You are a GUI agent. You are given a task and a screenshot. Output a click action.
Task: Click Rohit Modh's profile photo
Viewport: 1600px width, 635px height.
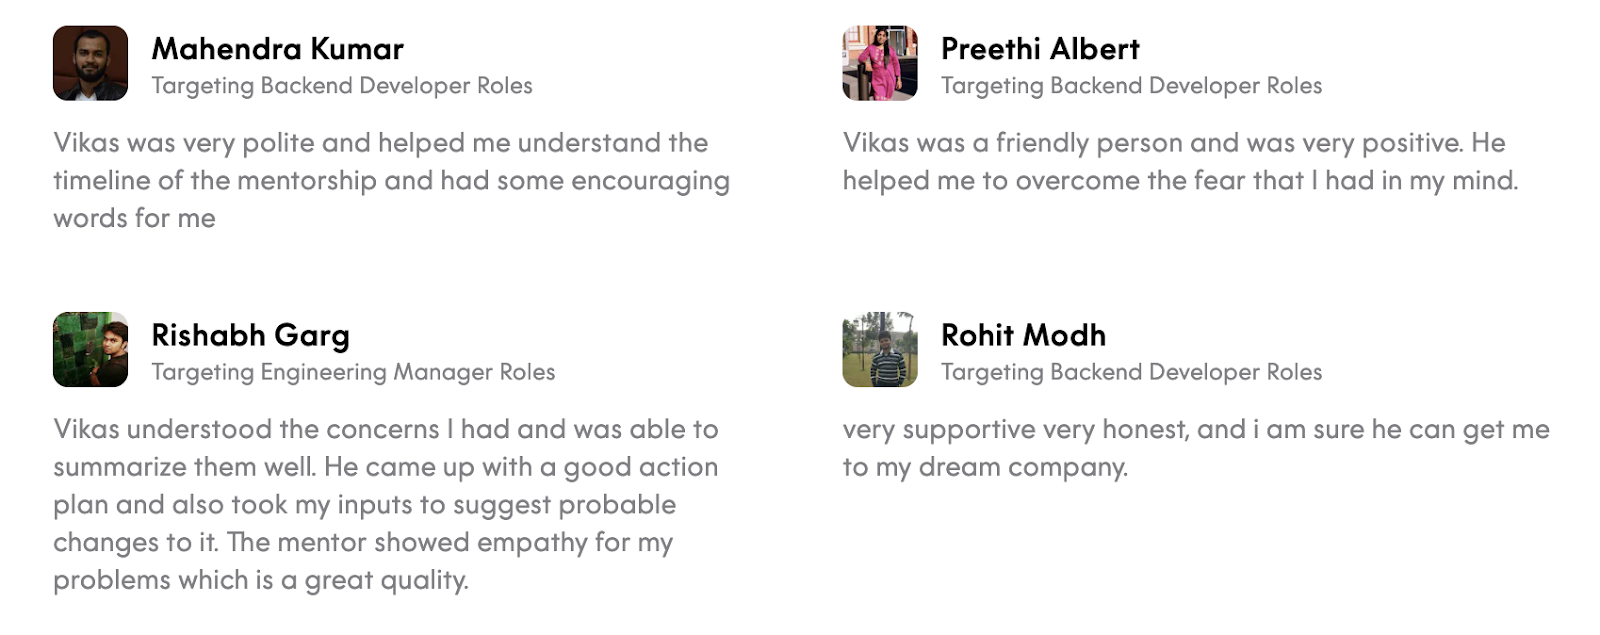(x=880, y=349)
